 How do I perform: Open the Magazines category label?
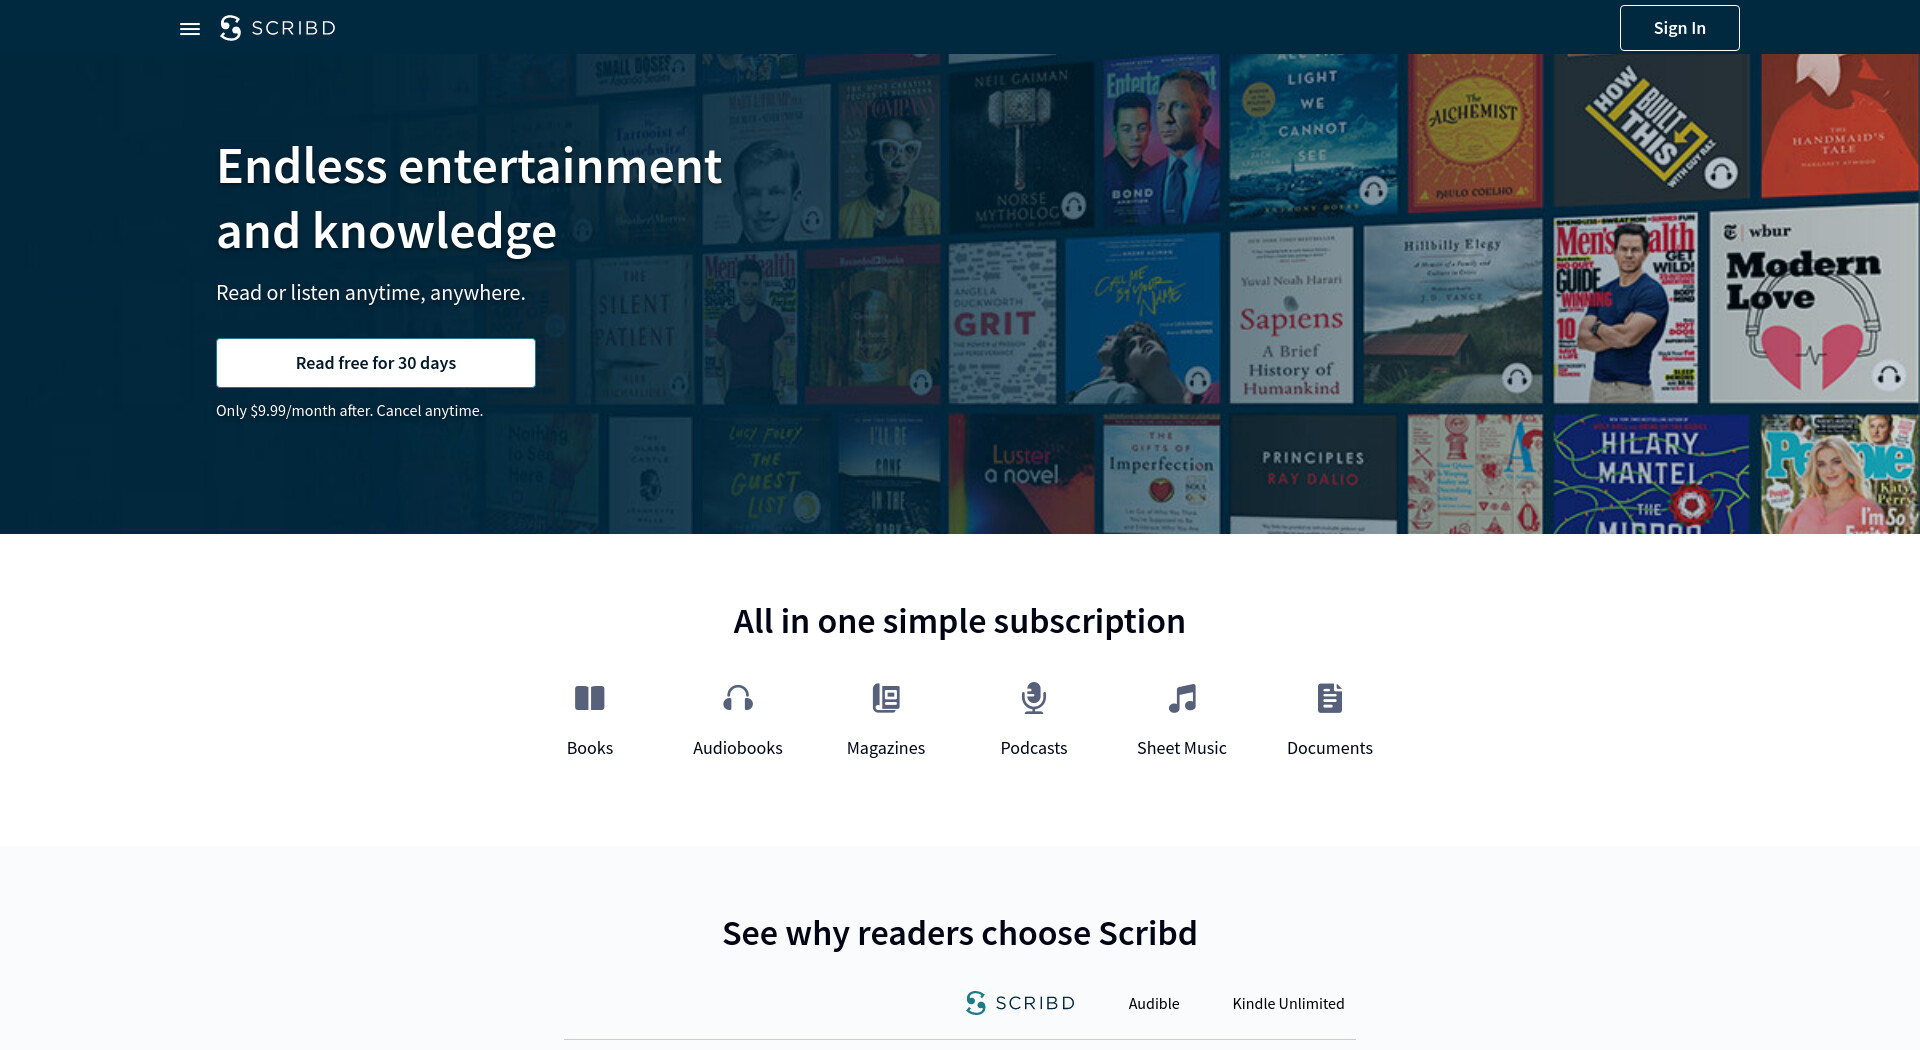point(886,748)
